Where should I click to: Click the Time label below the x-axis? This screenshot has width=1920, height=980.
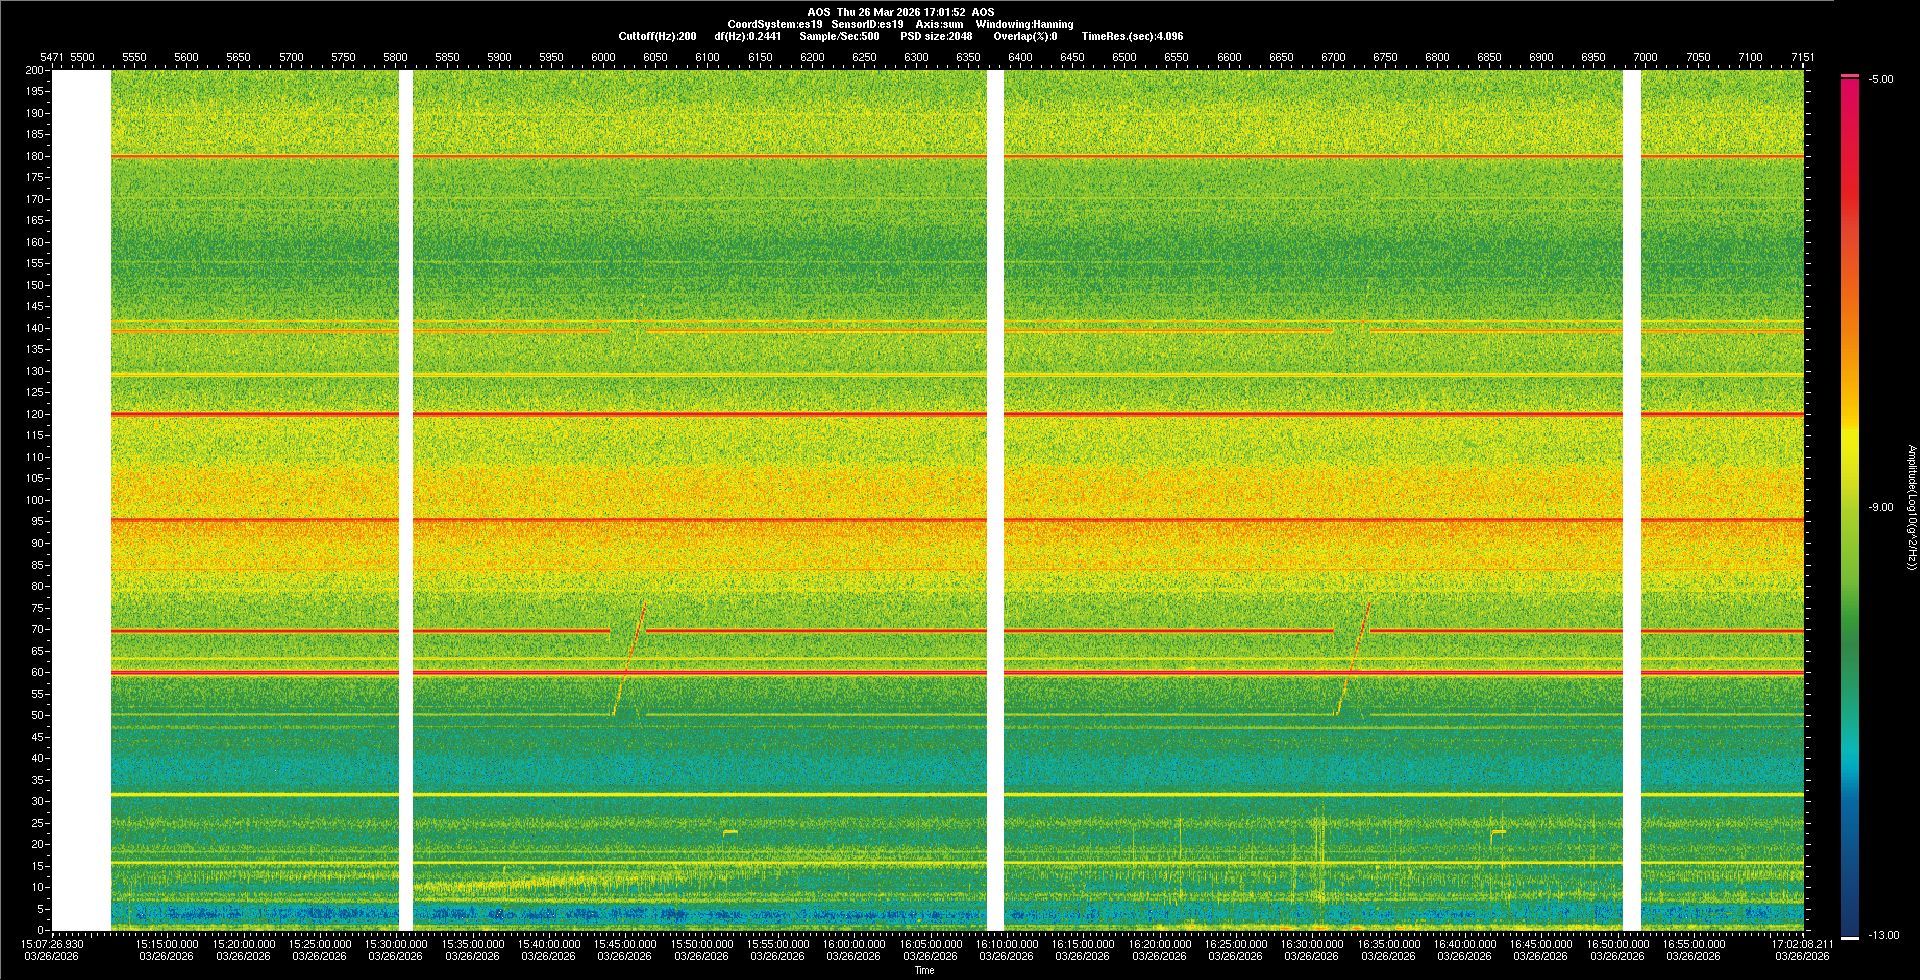point(924,970)
